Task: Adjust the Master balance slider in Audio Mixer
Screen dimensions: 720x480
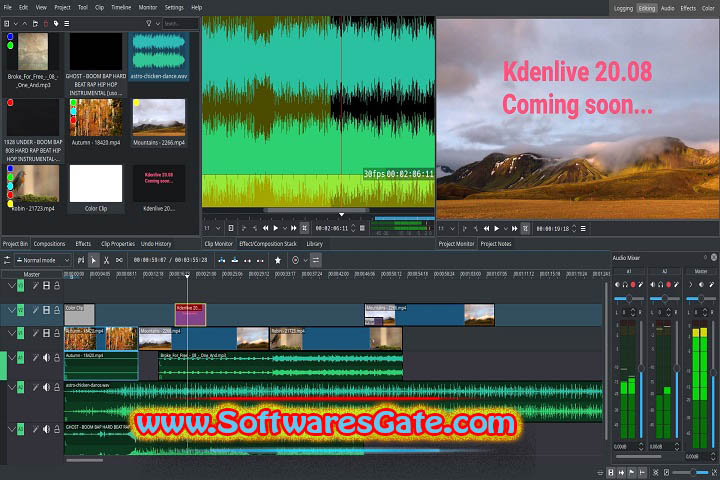Action: click(701, 299)
